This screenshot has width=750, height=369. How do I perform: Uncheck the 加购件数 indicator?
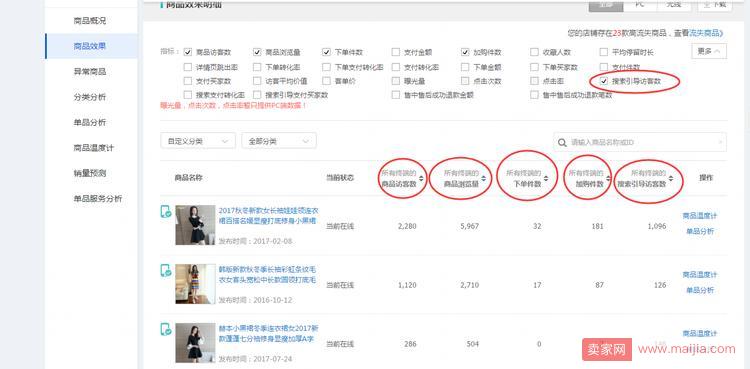point(465,52)
